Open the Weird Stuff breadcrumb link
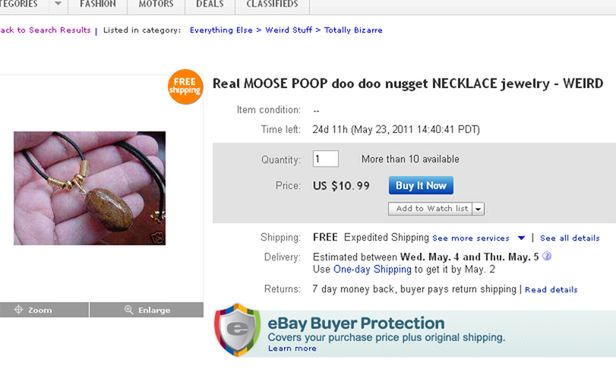This screenshot has height=385, width=616. coord(289,30)
